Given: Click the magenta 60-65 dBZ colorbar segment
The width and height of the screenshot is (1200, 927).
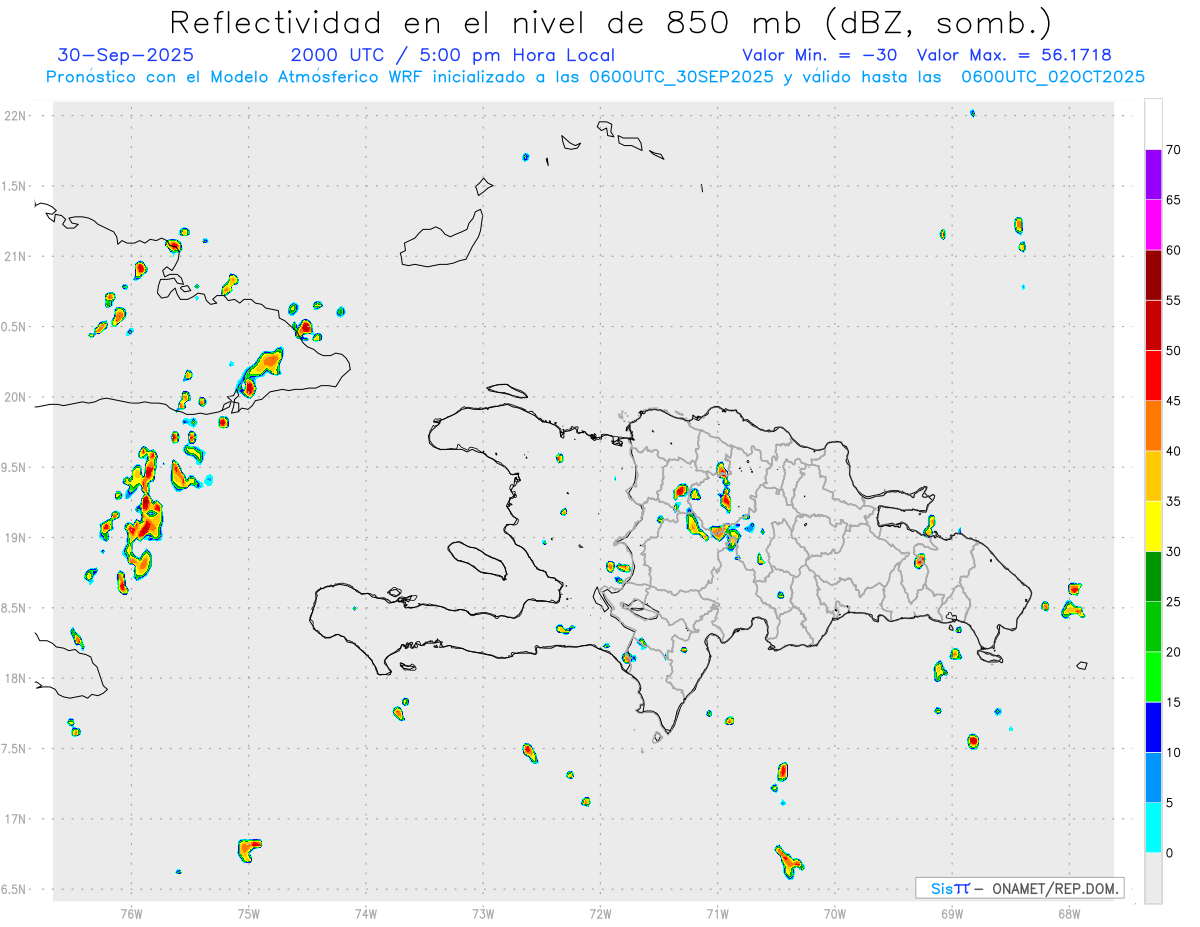Looking at the screenshot, I should pos(1153,225).
